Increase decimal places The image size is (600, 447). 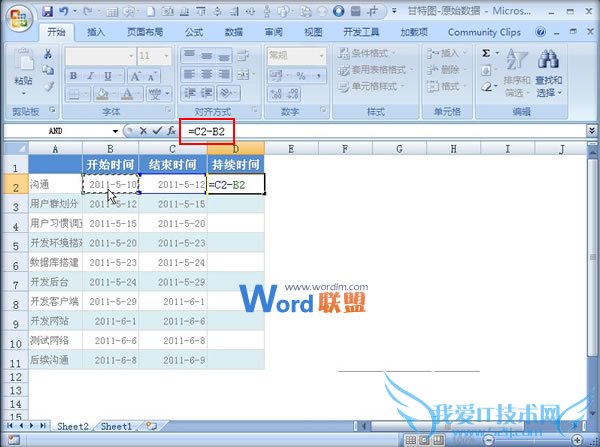pos(276,93)
